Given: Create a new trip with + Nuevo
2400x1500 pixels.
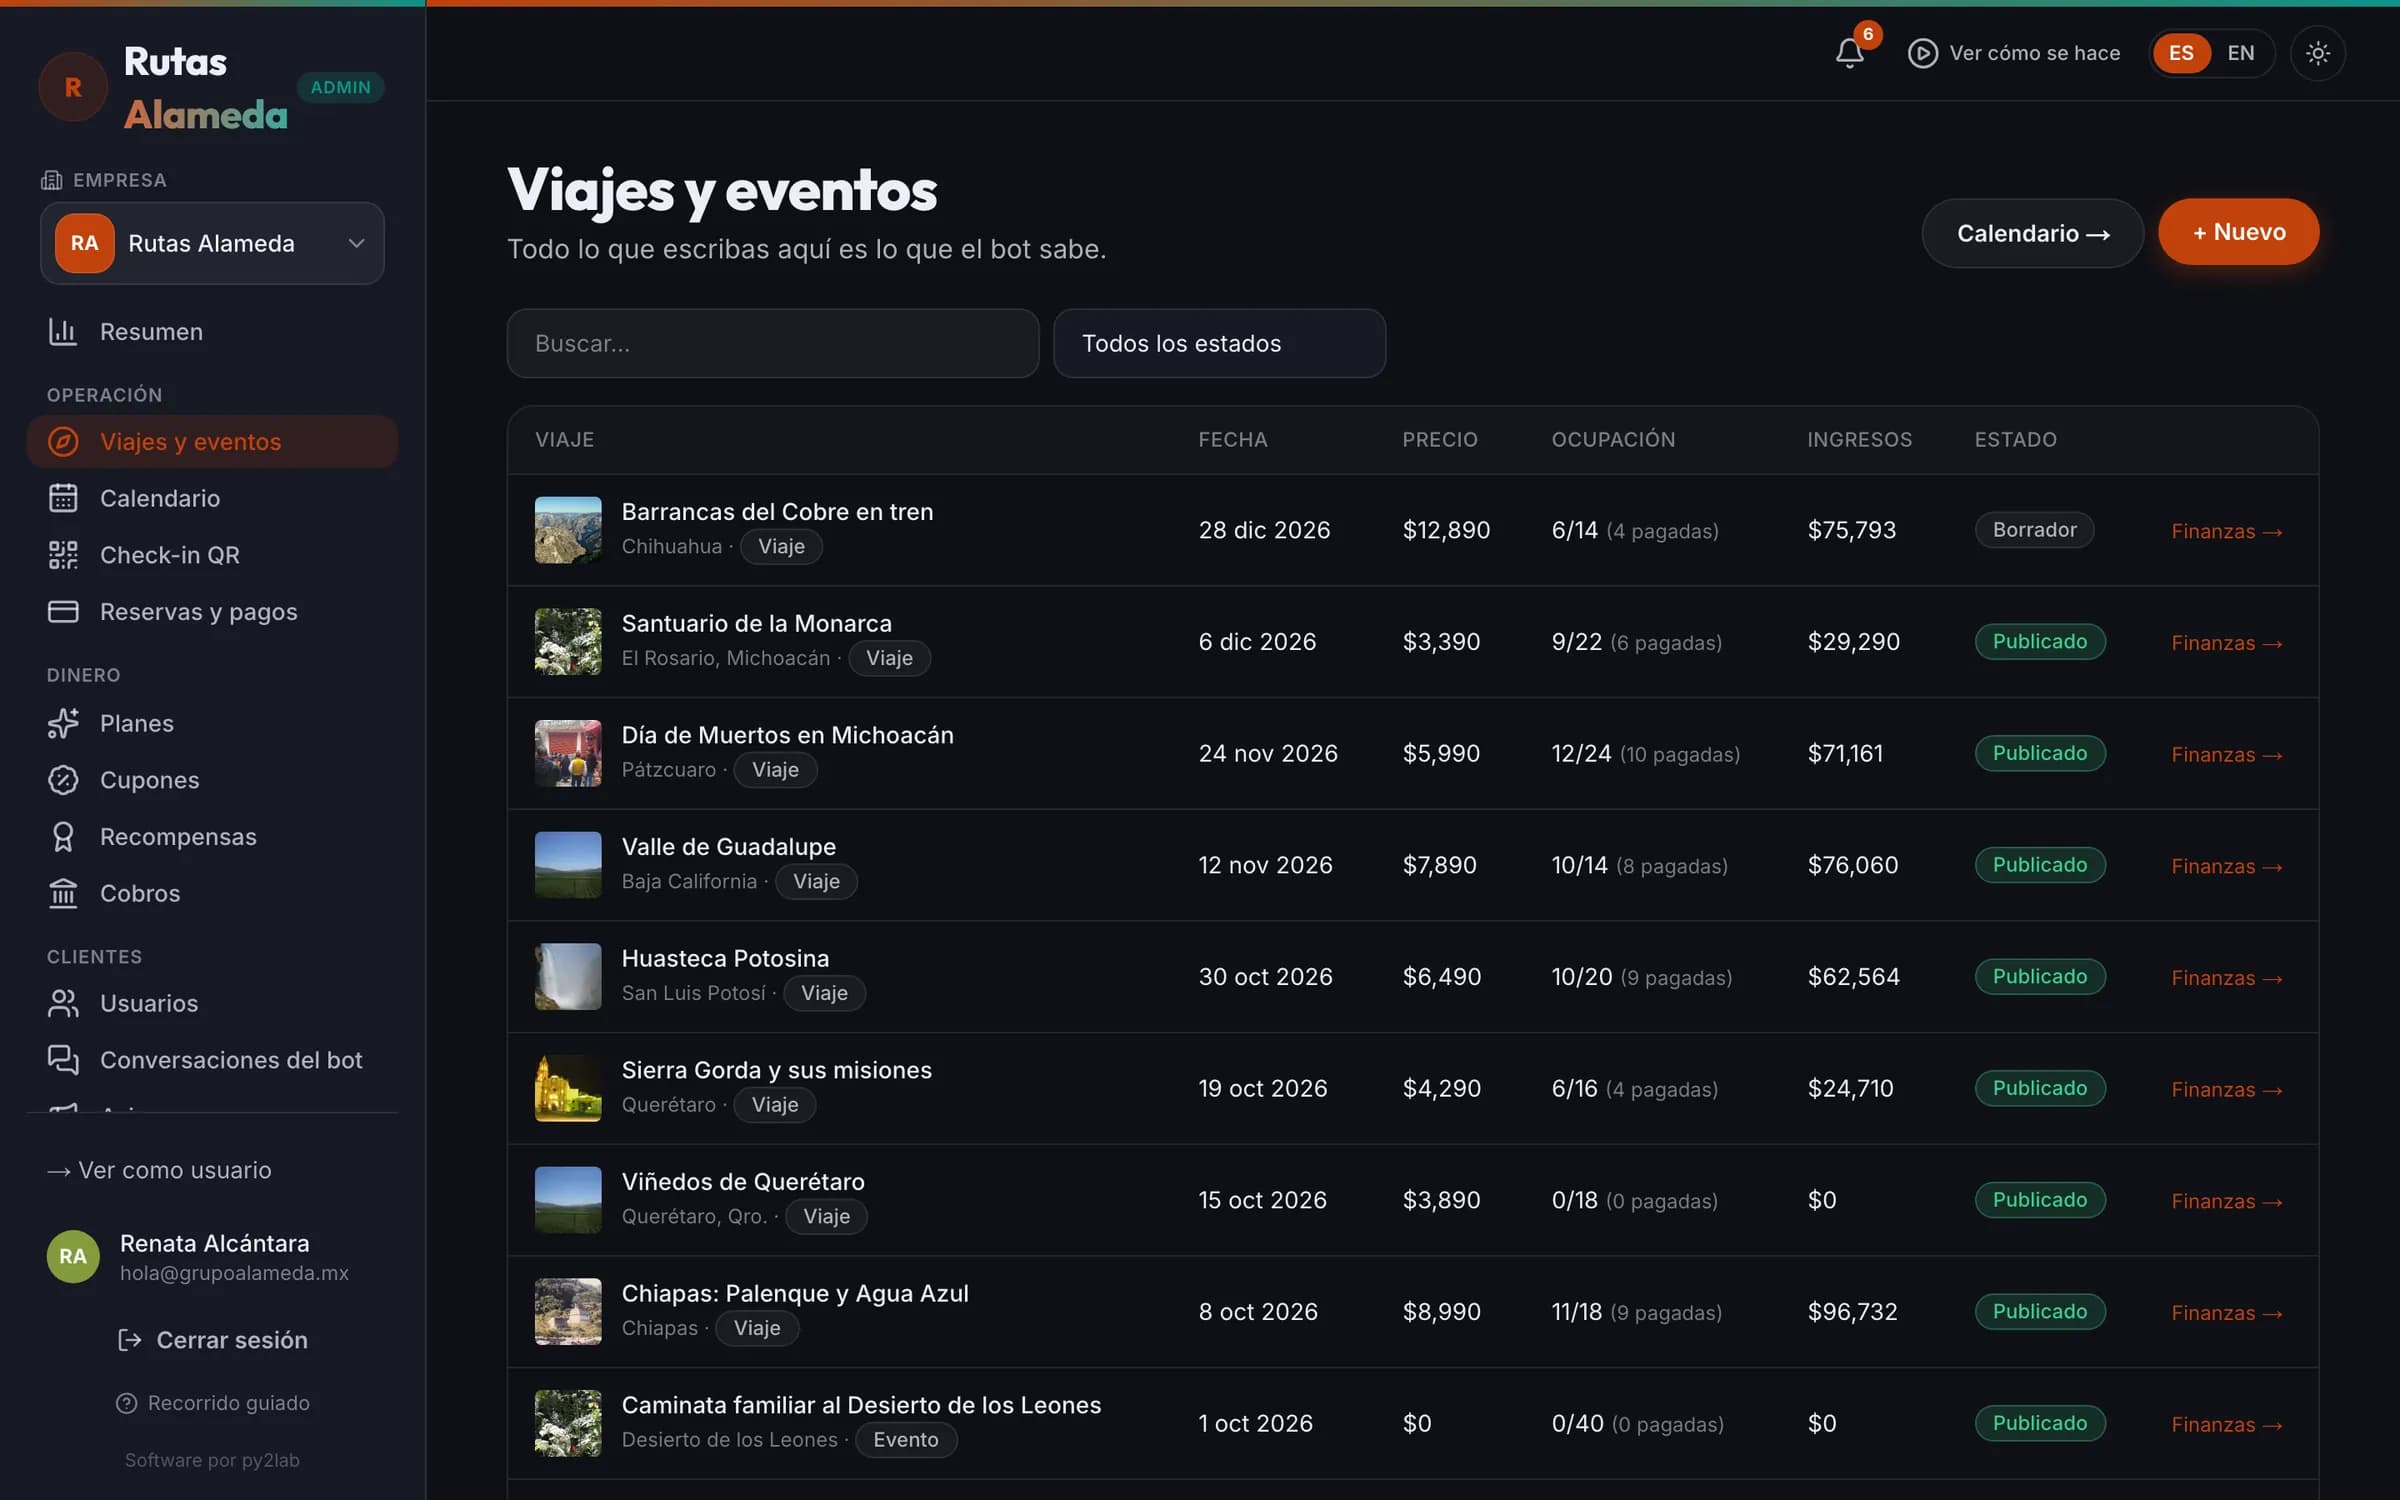Looking at the screenshot, I should pos(2238,232).
